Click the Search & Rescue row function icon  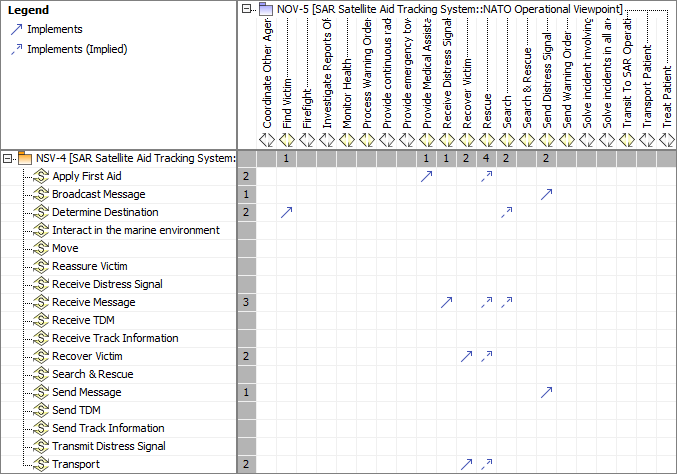tap(41, 374)
